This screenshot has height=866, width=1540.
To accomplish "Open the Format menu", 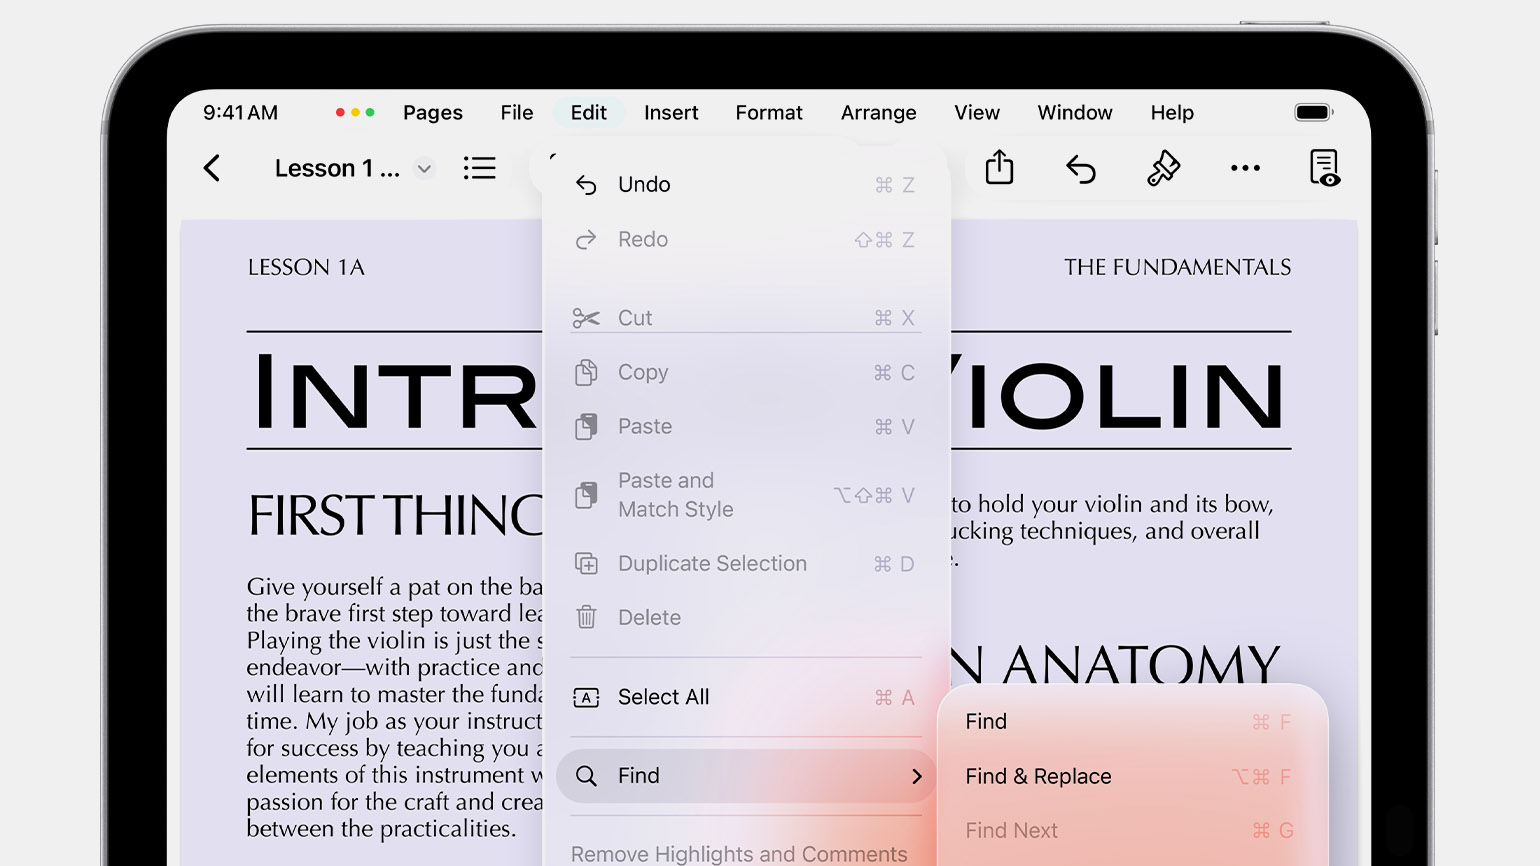I will [x=769, y=113].
